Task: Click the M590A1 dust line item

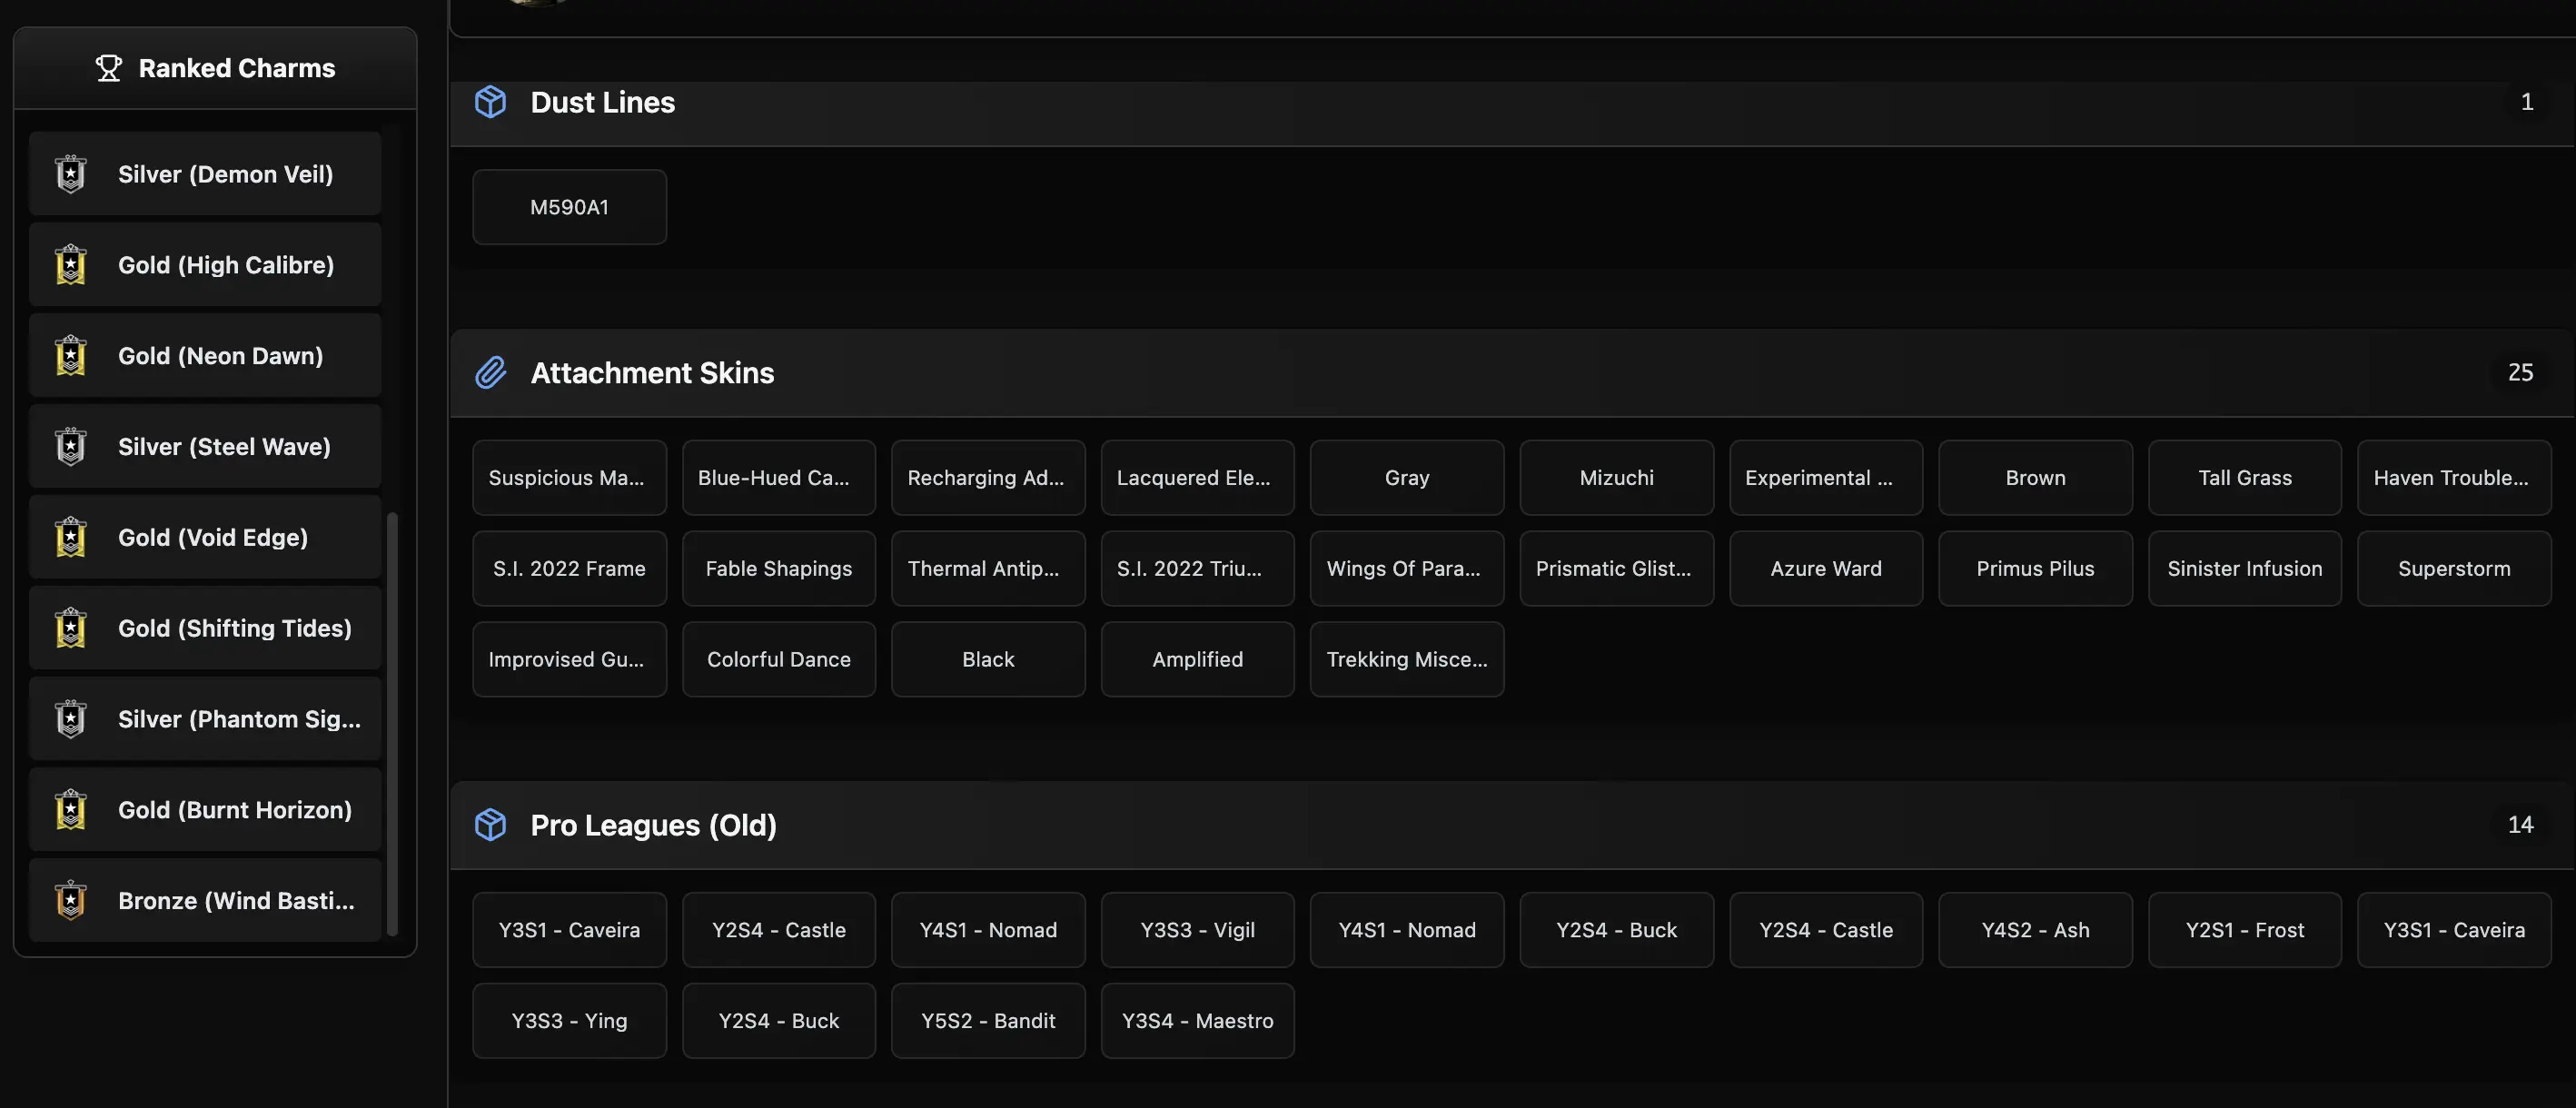Action: pyautogui.click(x=569, y=207)
